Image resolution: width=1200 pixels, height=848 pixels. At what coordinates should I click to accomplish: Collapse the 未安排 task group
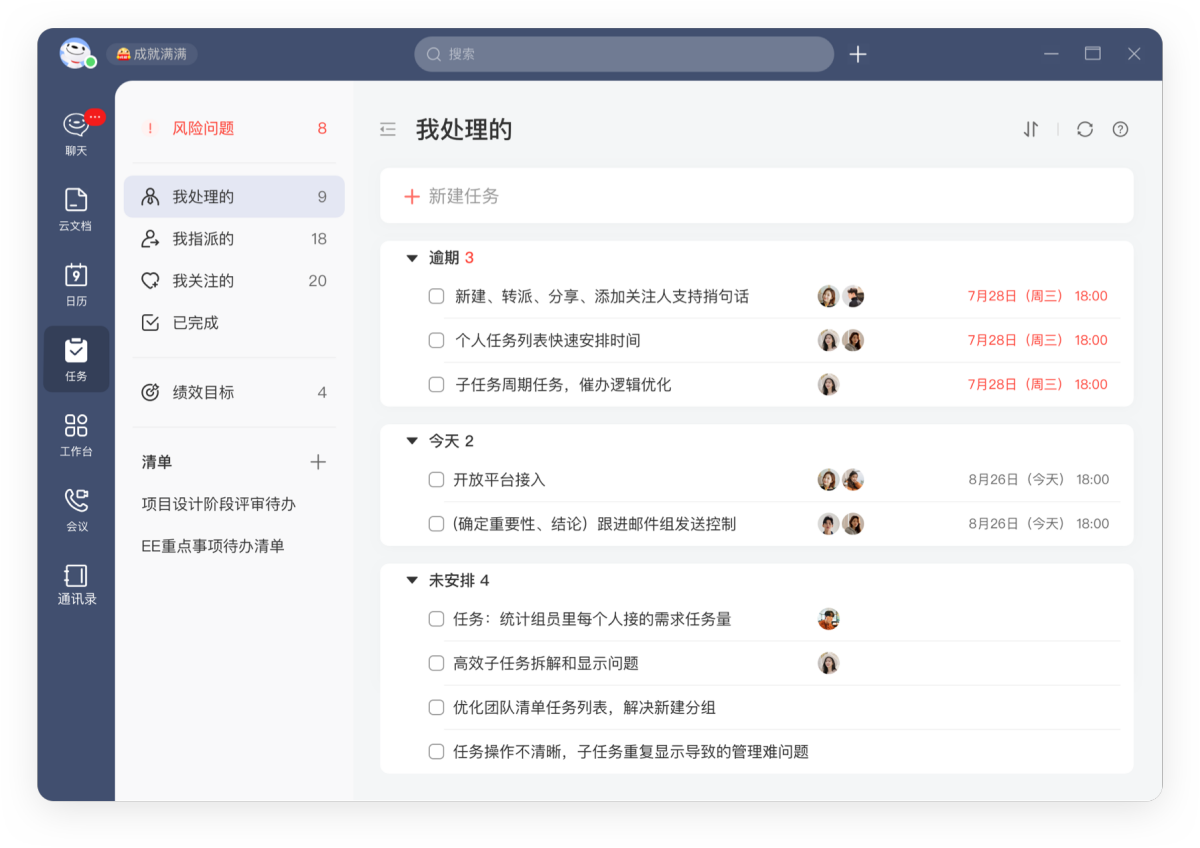tap(412, 580)
